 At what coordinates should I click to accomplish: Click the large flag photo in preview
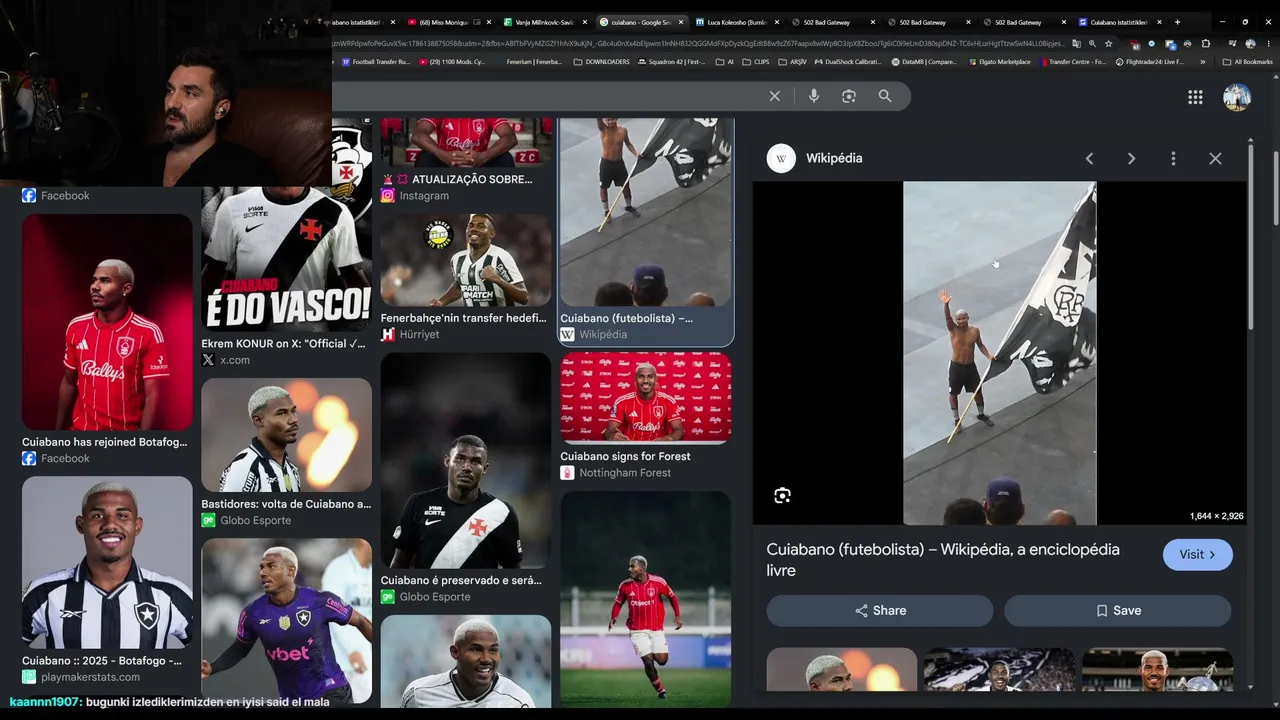pyautogui.click(x=1000, y=353)
